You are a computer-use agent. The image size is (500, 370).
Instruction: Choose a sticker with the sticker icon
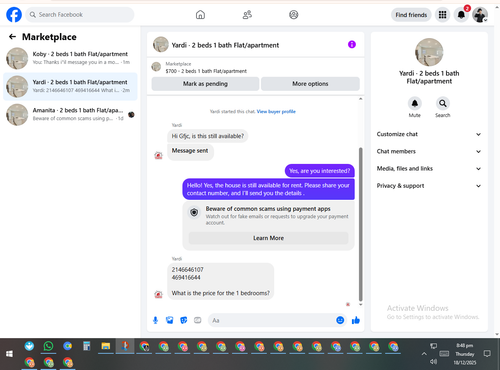[x=184, y=320]
